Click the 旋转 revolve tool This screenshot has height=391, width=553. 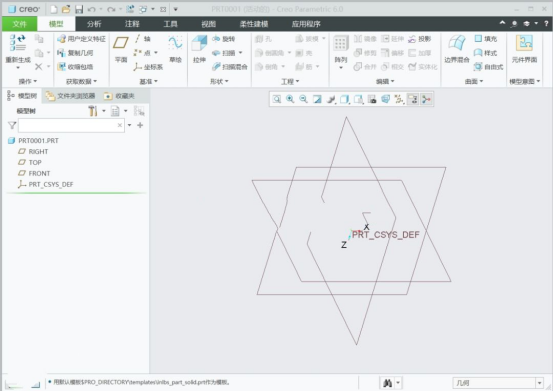pyautogui.click(x=224, y=39)
